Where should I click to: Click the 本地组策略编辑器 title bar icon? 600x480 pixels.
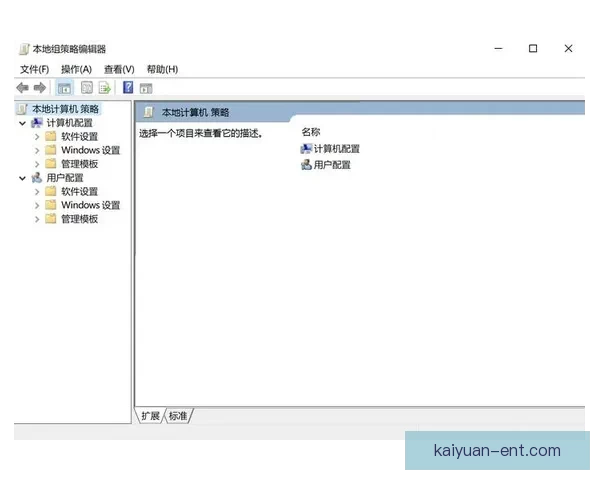pyautogui.click(x=24, y=49)
